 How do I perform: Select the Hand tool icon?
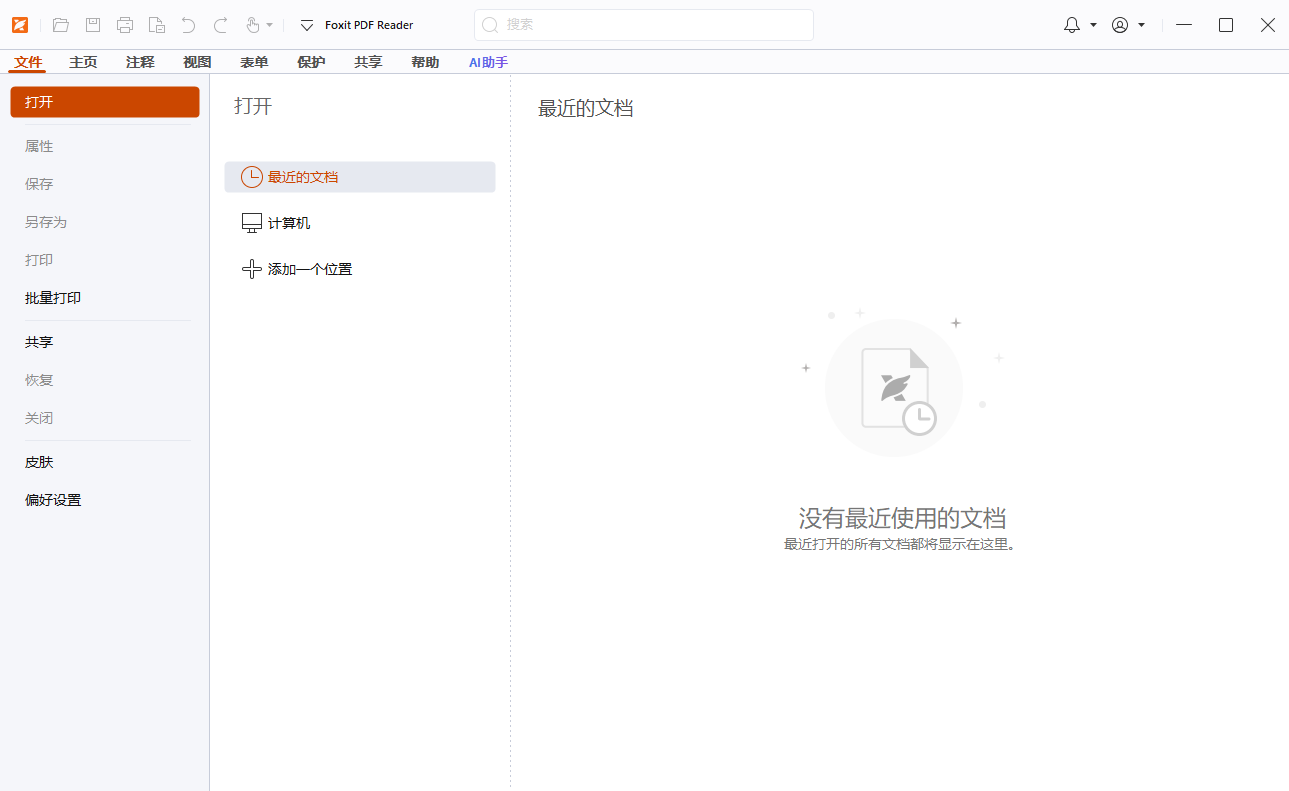click(253, 24)
